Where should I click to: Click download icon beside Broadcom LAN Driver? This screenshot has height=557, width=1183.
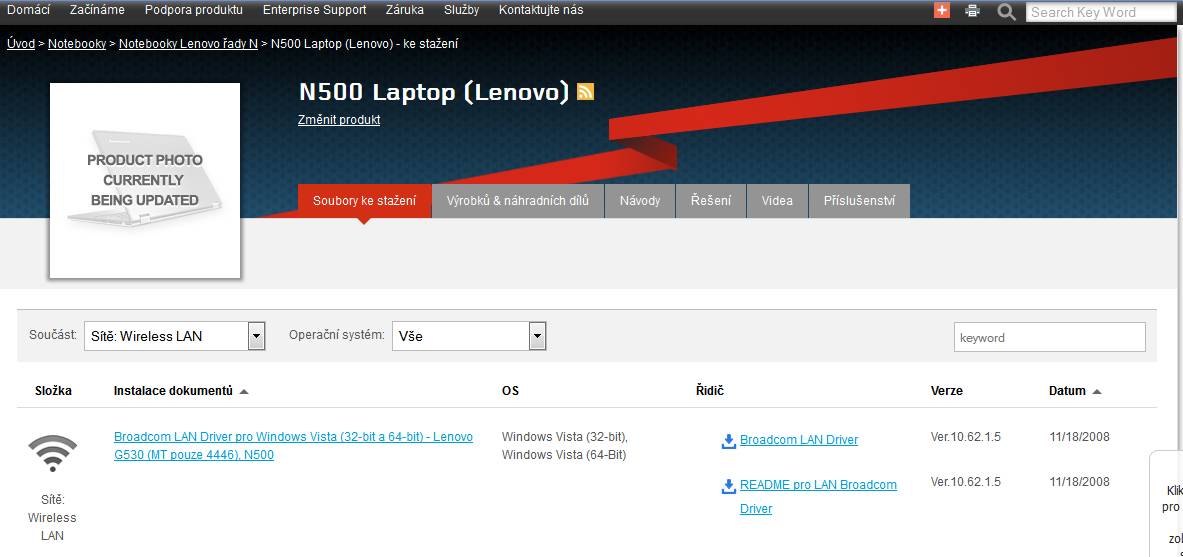coord(728,441)
